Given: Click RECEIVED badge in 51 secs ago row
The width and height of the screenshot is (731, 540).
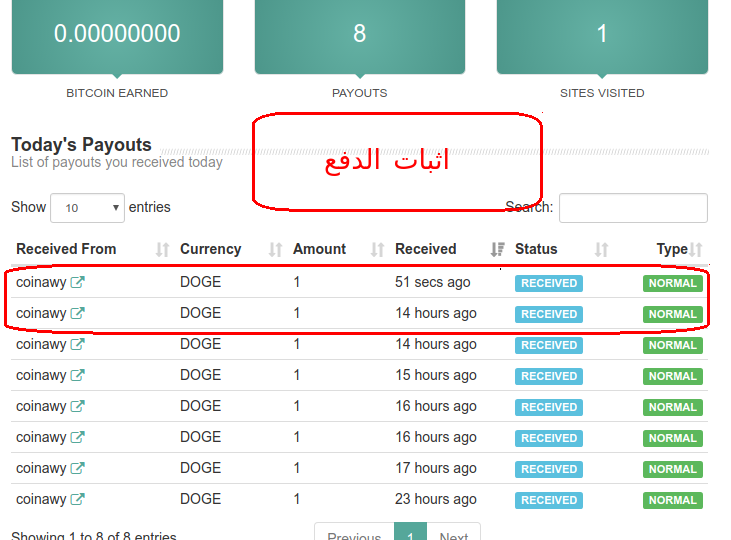Looking at the screenshot, I should tap(549, 283).
